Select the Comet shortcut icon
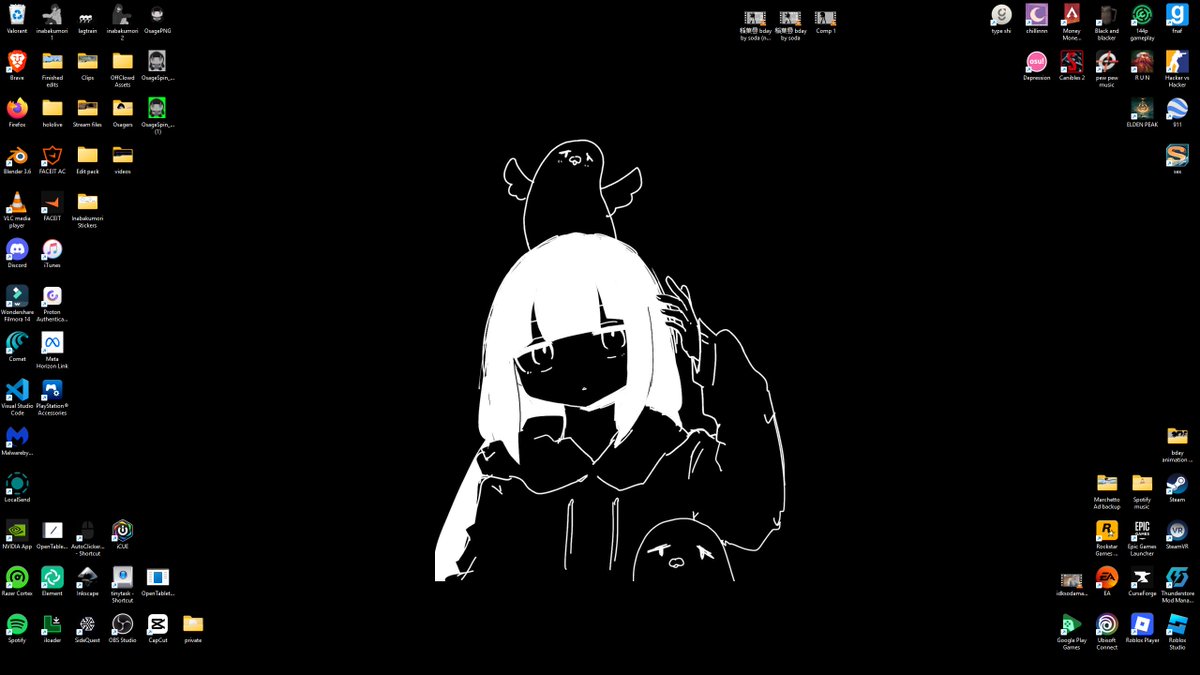 [17, 342]
